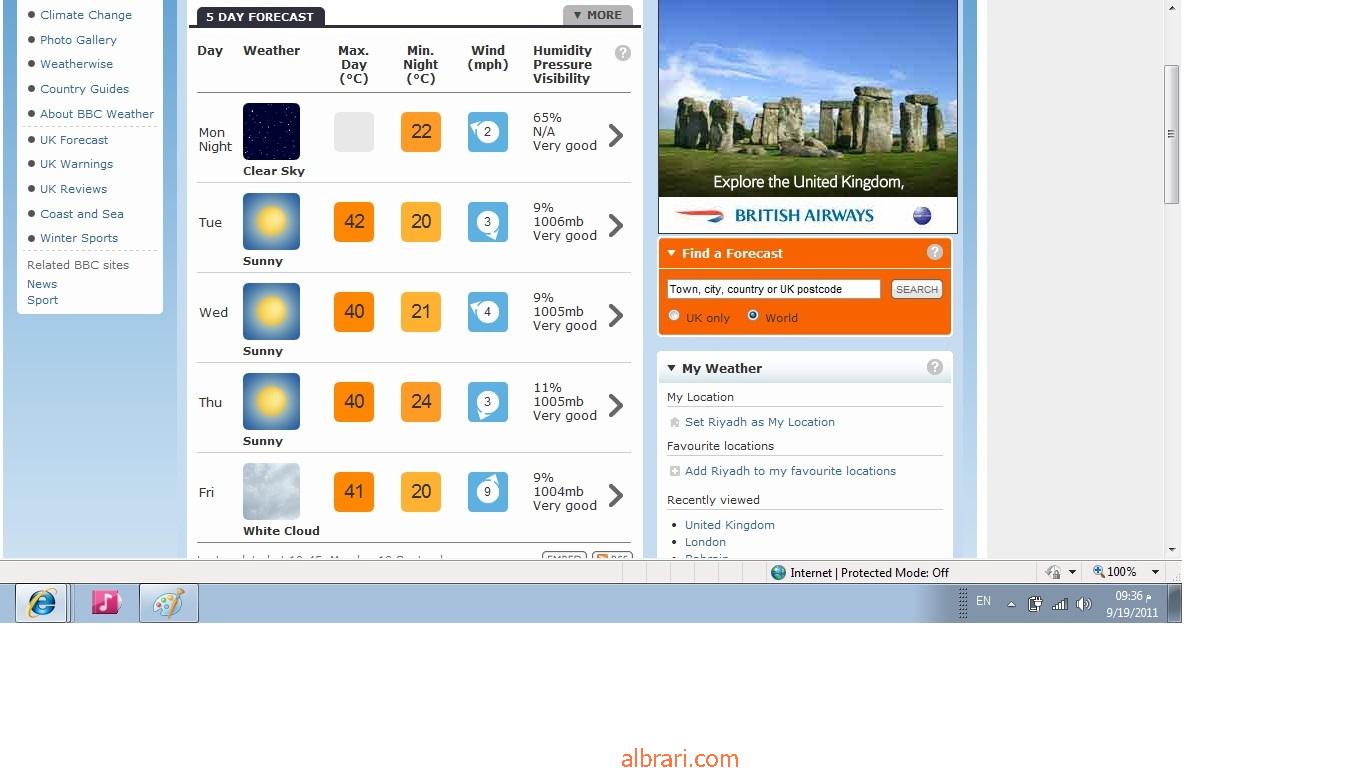1366x768 pixels.
Task: Collapse the My Weather panel
Action: 672,368
